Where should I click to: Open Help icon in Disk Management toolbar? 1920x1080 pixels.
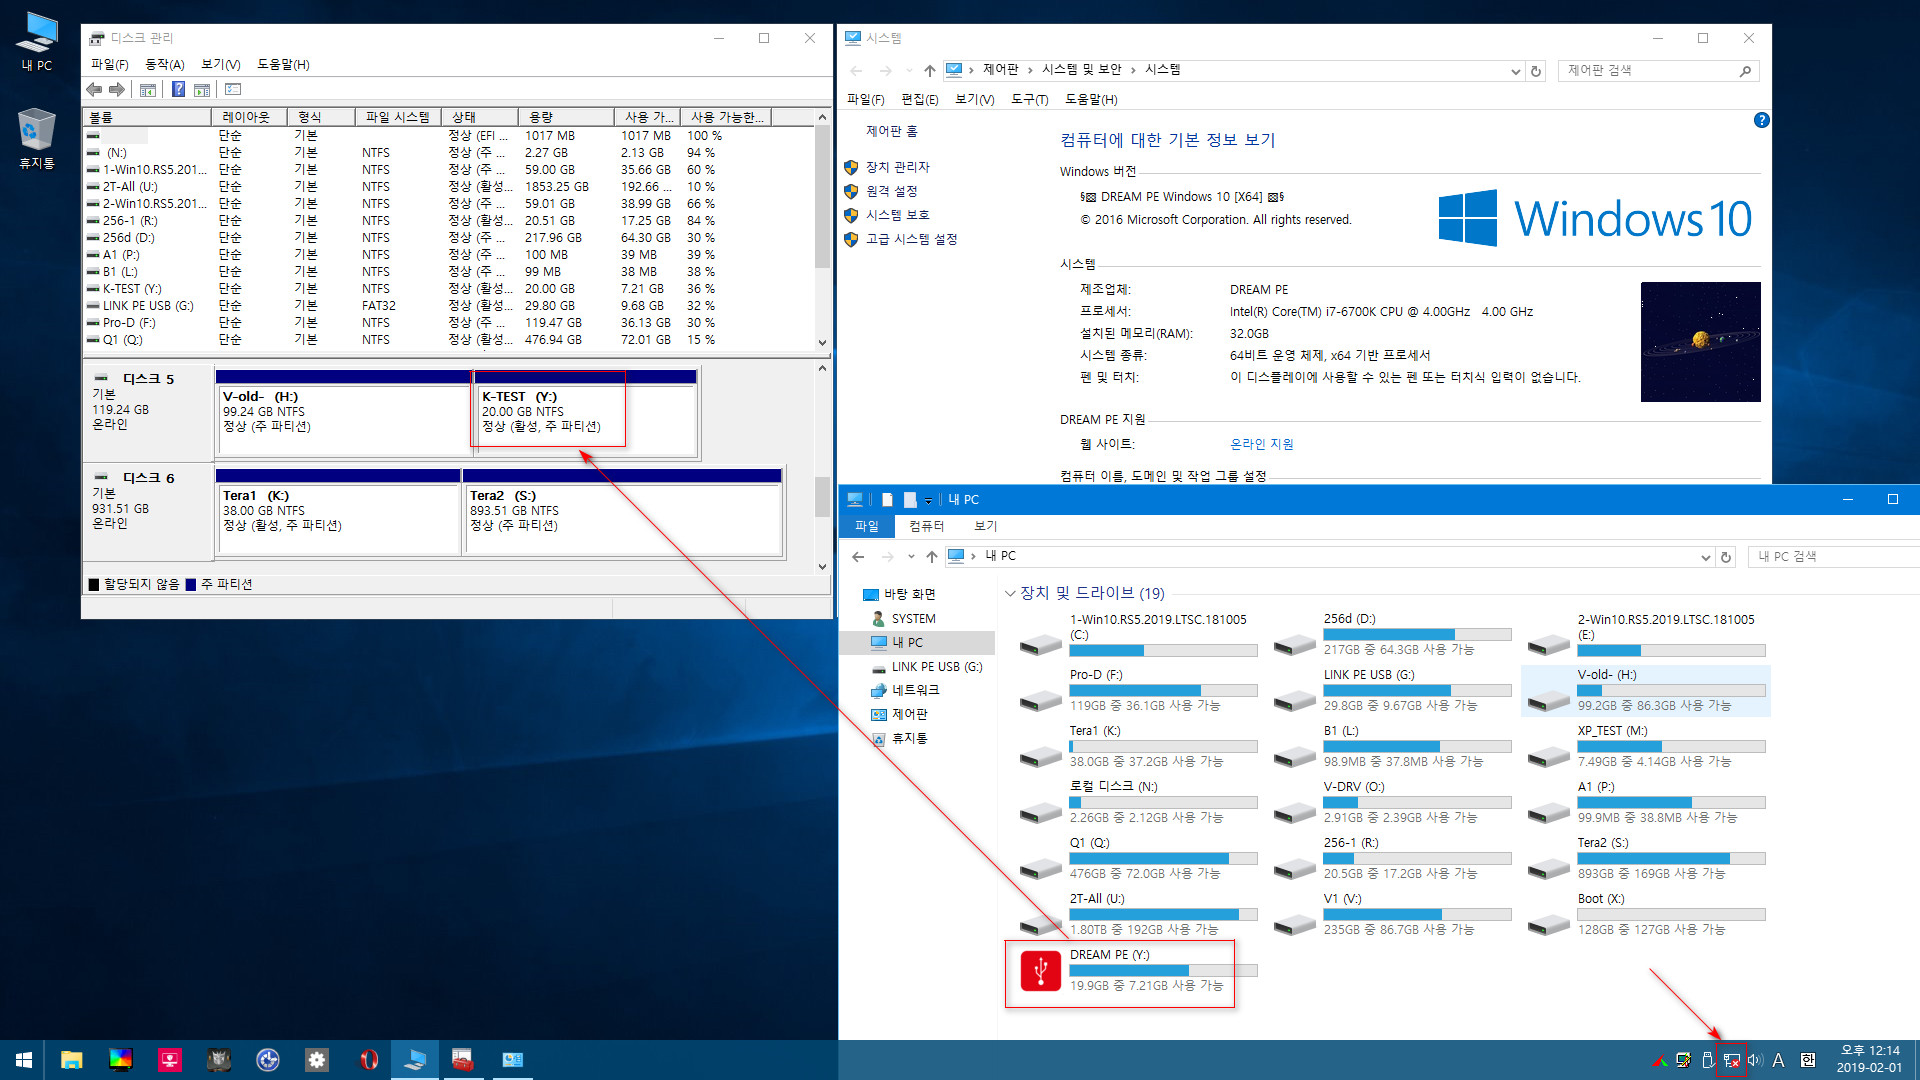(178, 90)
